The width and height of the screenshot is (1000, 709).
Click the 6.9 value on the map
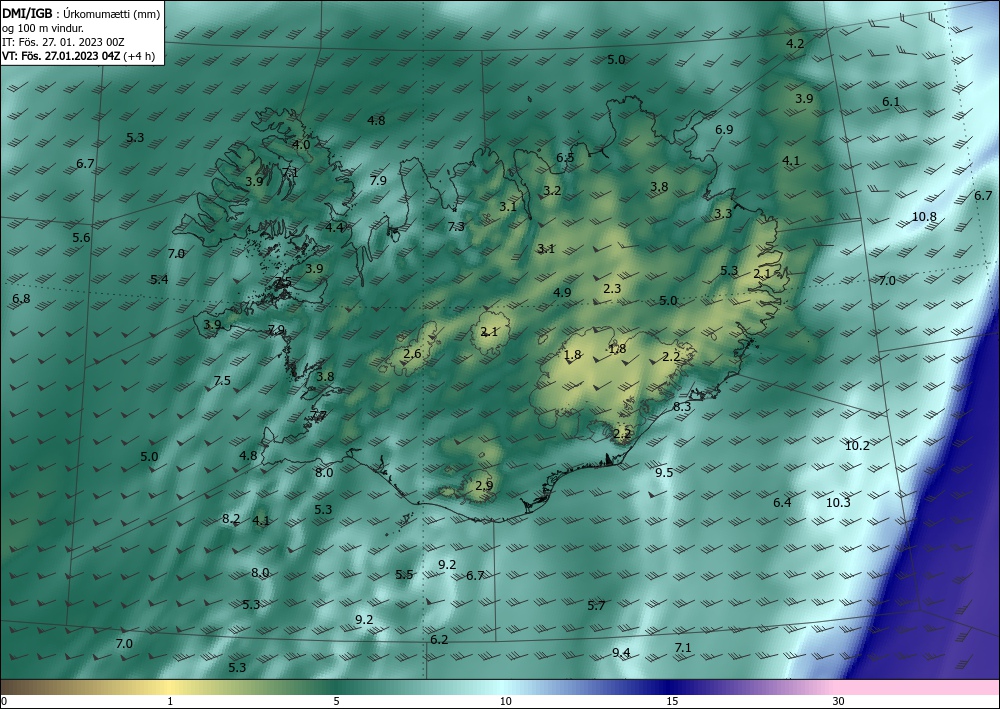724,129
